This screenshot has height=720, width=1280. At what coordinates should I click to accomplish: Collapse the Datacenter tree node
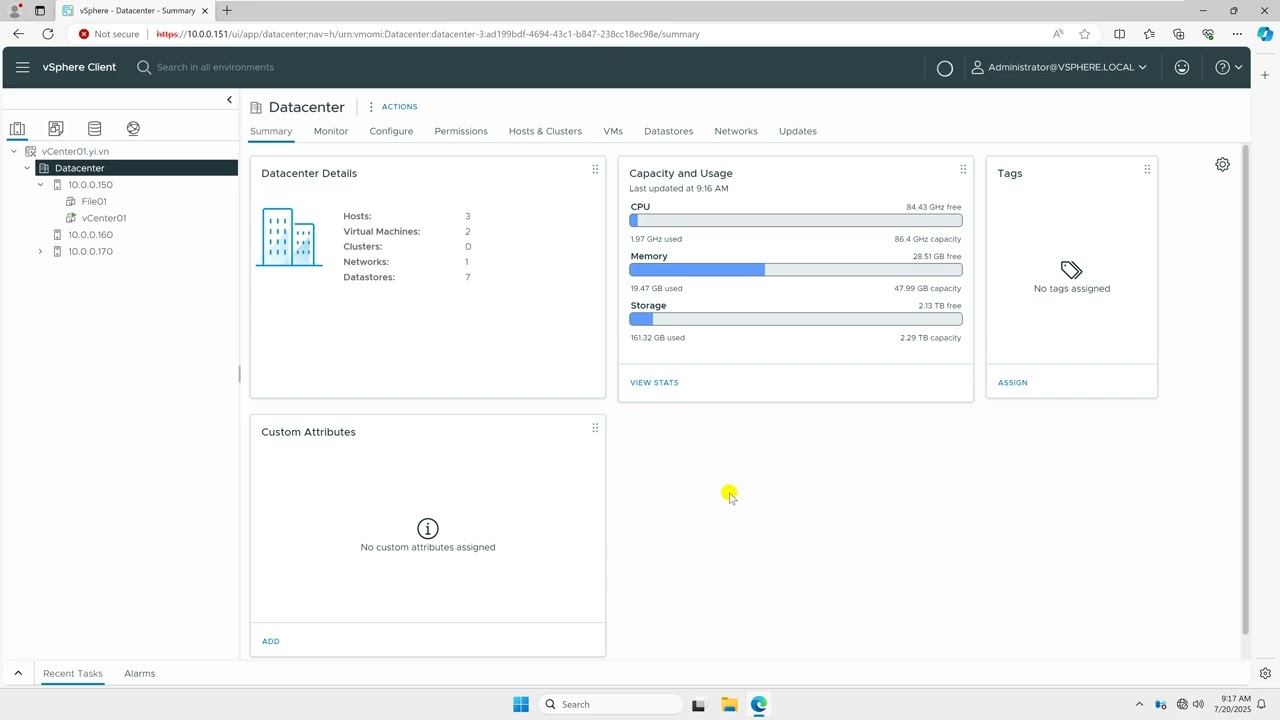(x=27, y=168)
